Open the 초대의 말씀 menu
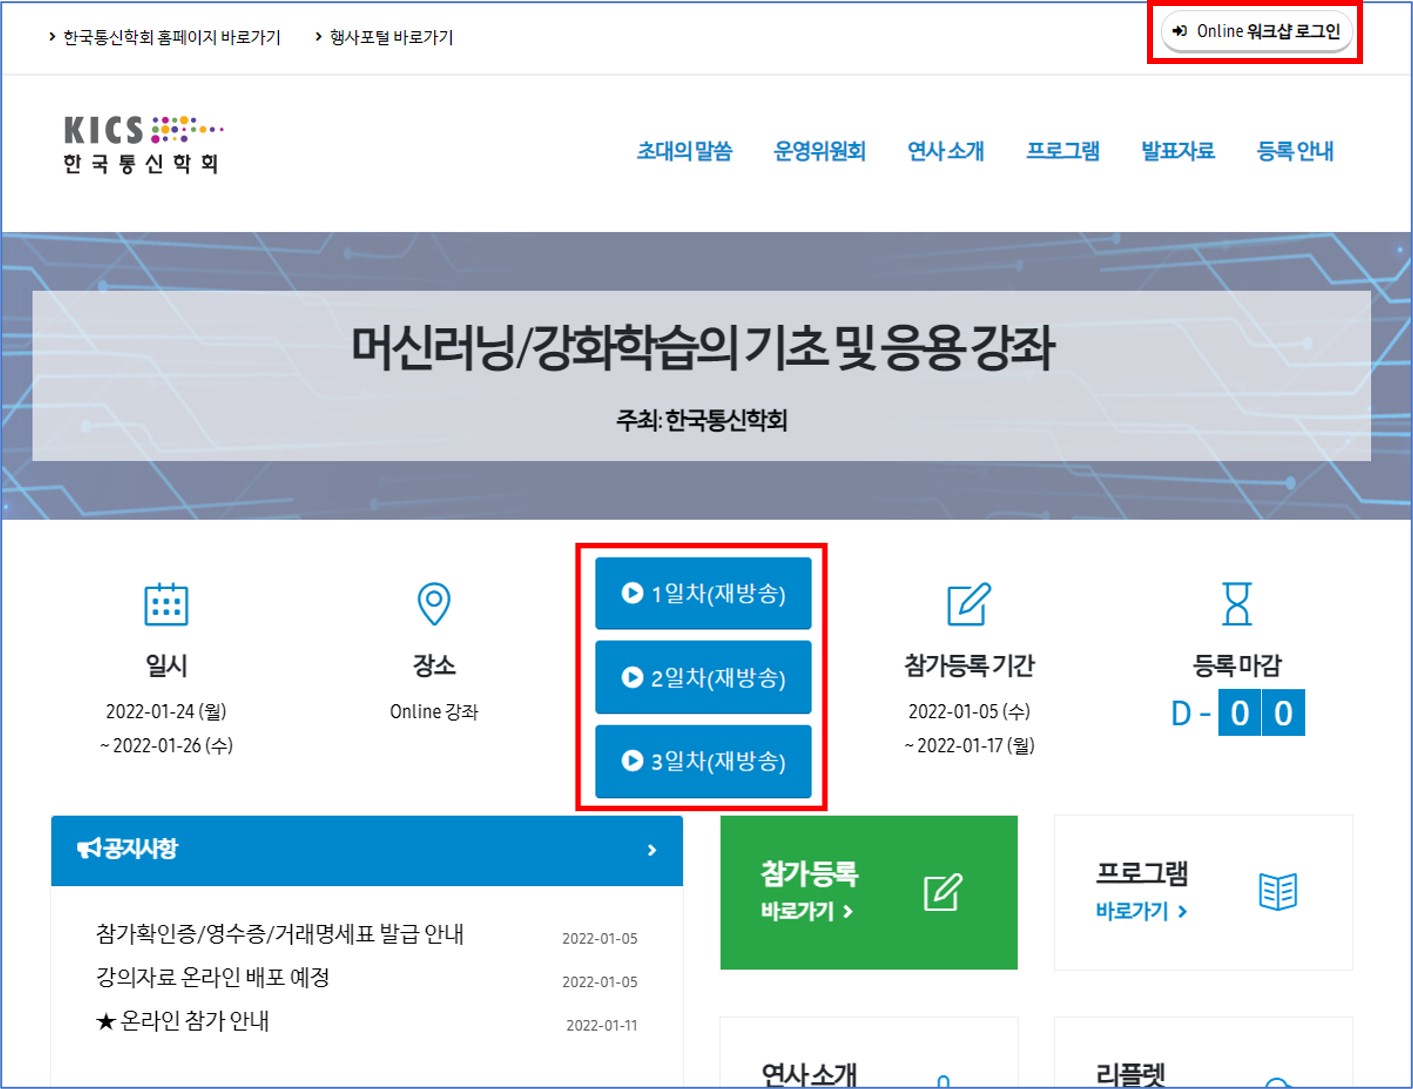The width and height of the screenshot is (1413, 1089). point(684,151)
